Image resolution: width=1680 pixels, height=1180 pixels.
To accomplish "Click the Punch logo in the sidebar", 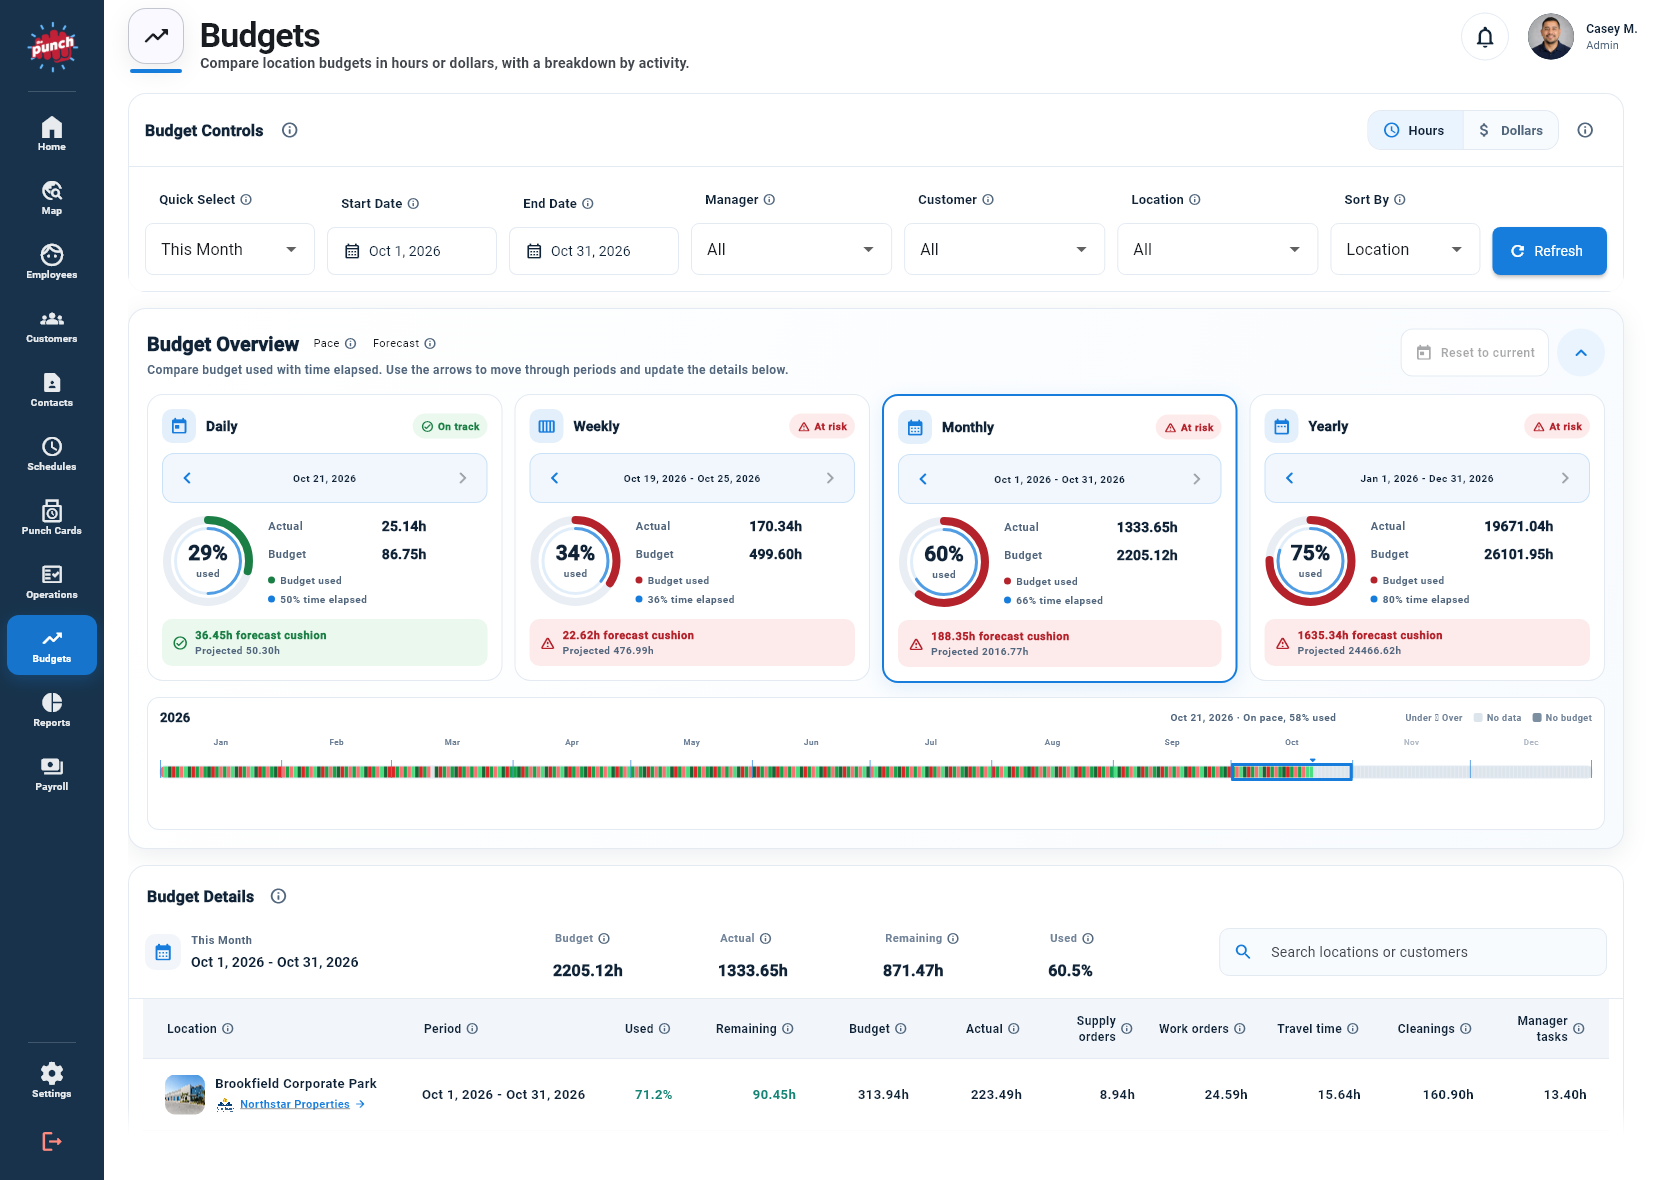I will [x=52, y=46].
